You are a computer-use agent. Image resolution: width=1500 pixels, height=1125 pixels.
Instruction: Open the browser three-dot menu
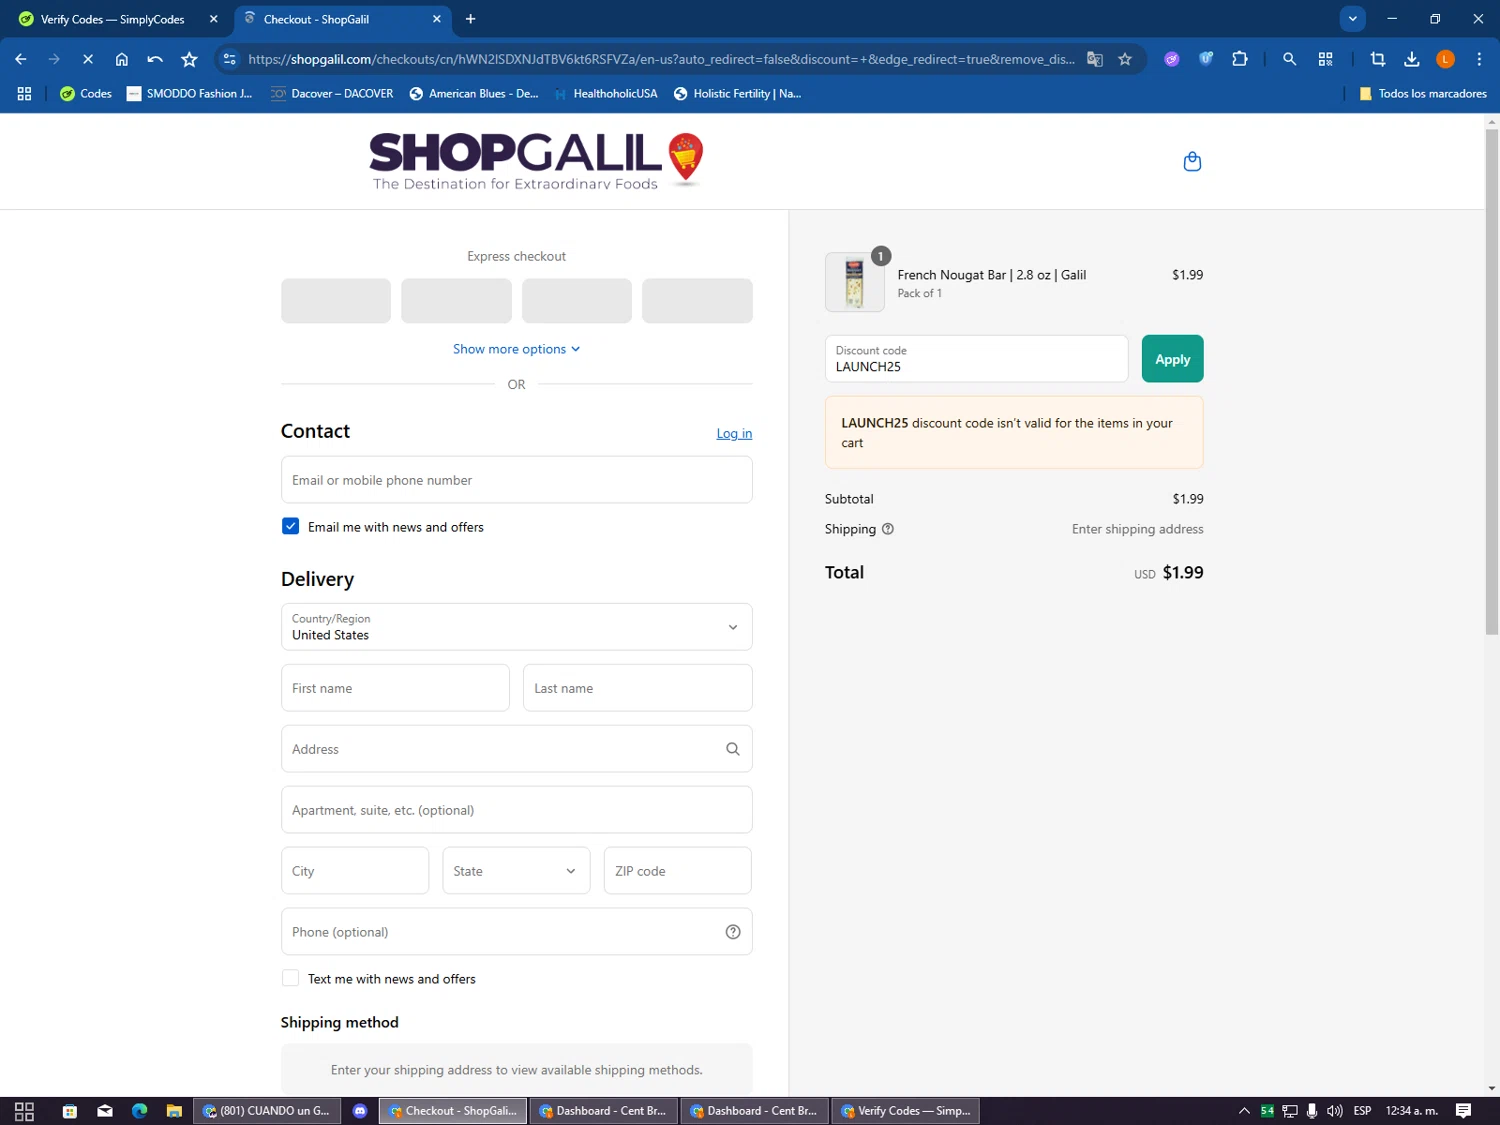point(1479,59)
